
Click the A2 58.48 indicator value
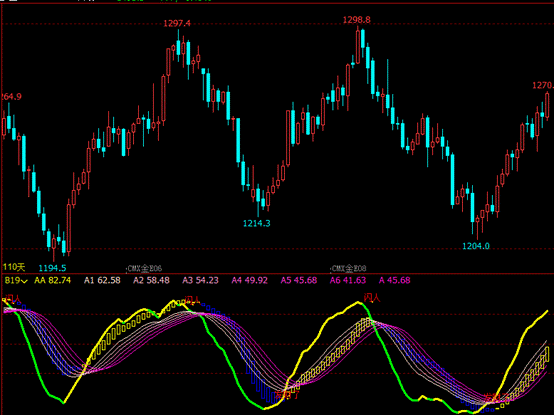click(151, 280)
